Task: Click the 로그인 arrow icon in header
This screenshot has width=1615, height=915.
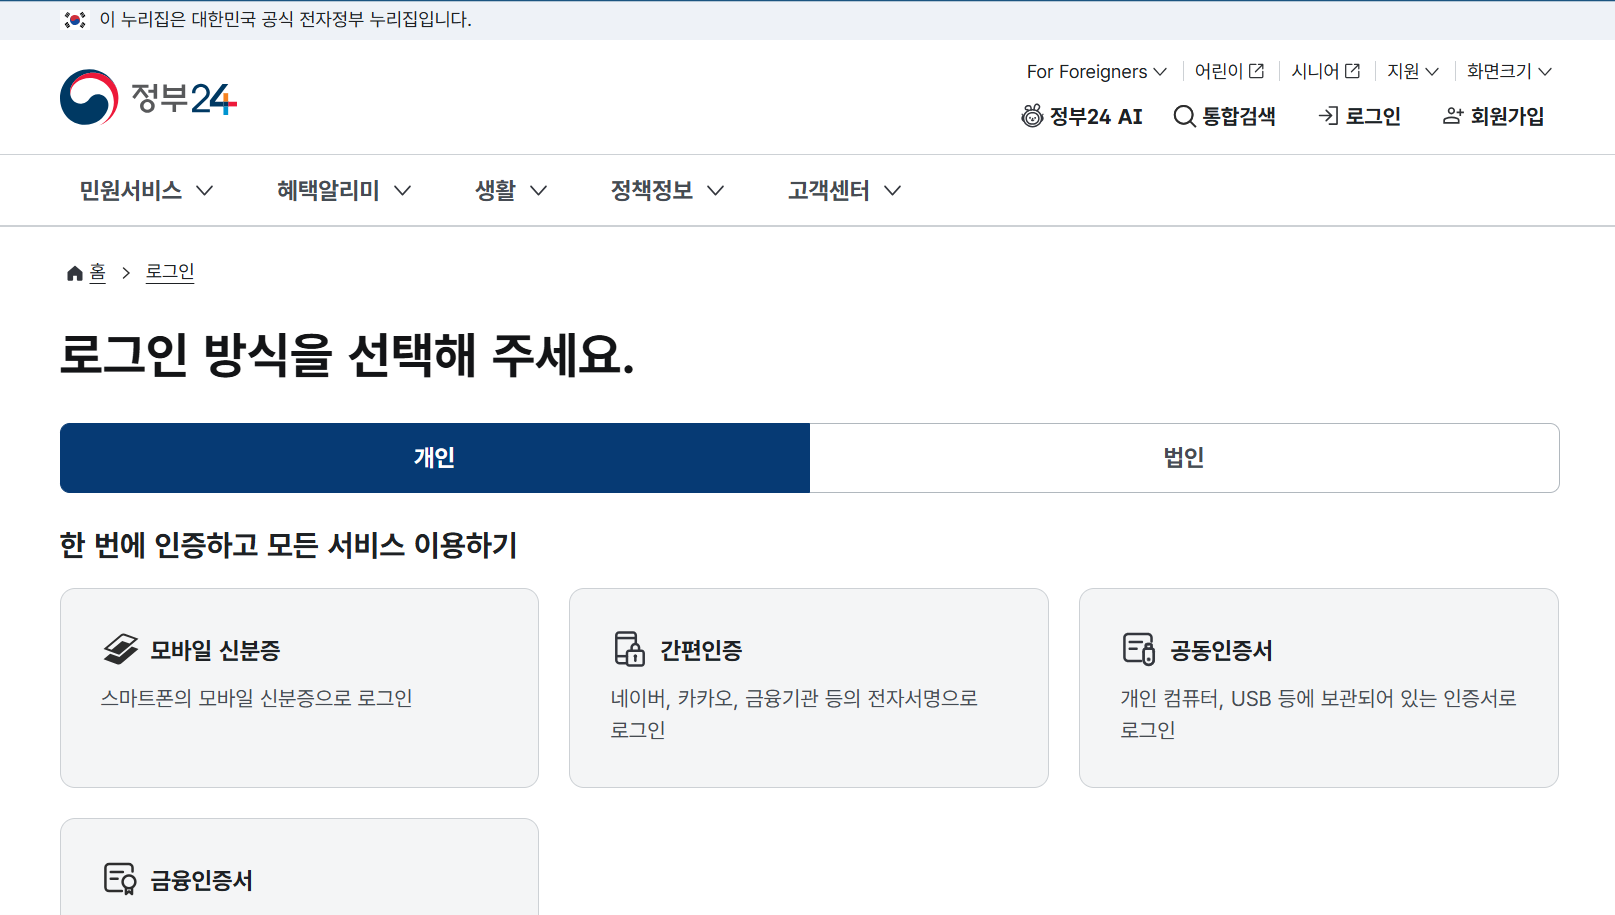Action: coord(1328,116)
